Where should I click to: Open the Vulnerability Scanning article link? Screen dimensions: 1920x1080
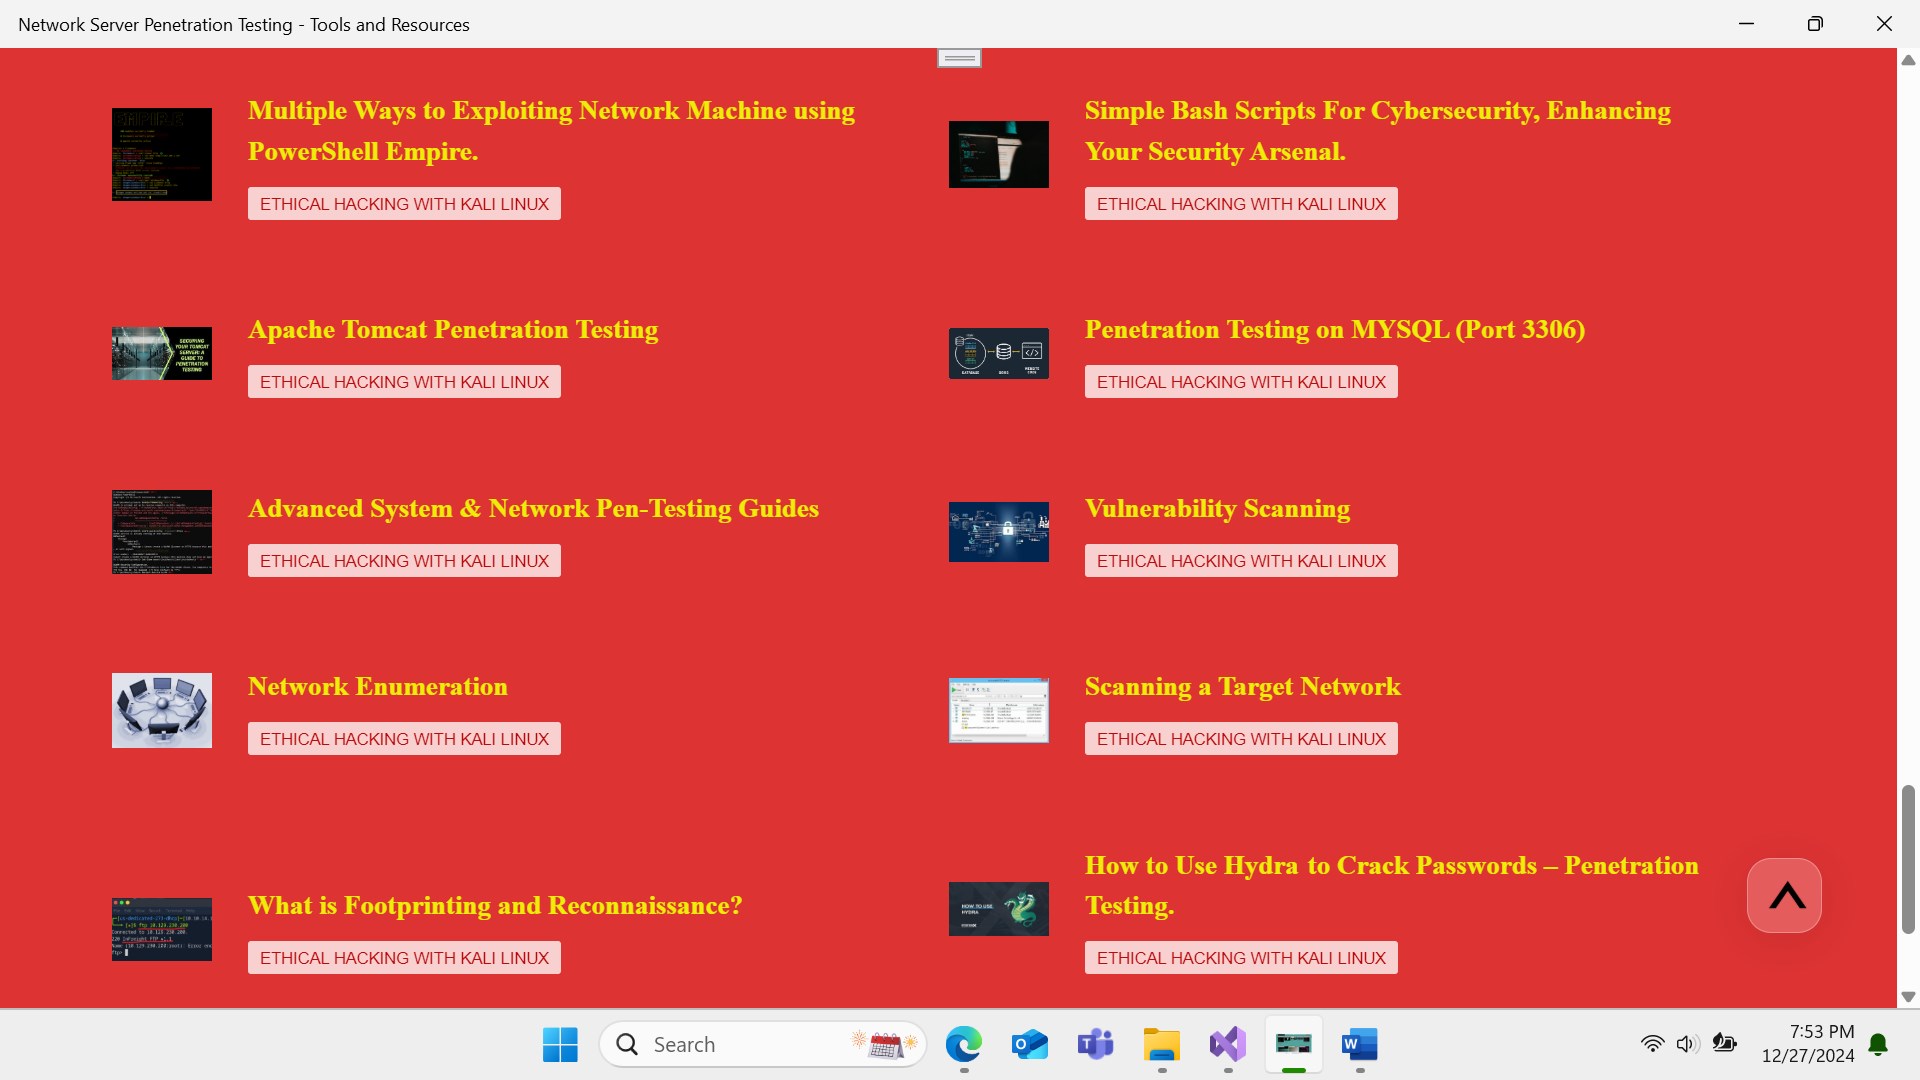(x=1216, y=508)
